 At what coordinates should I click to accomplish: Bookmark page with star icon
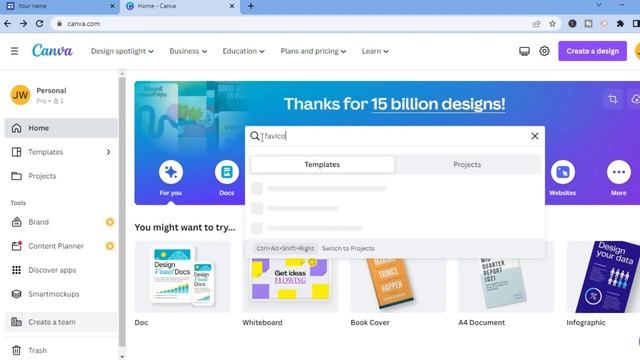tap(552, 24)
